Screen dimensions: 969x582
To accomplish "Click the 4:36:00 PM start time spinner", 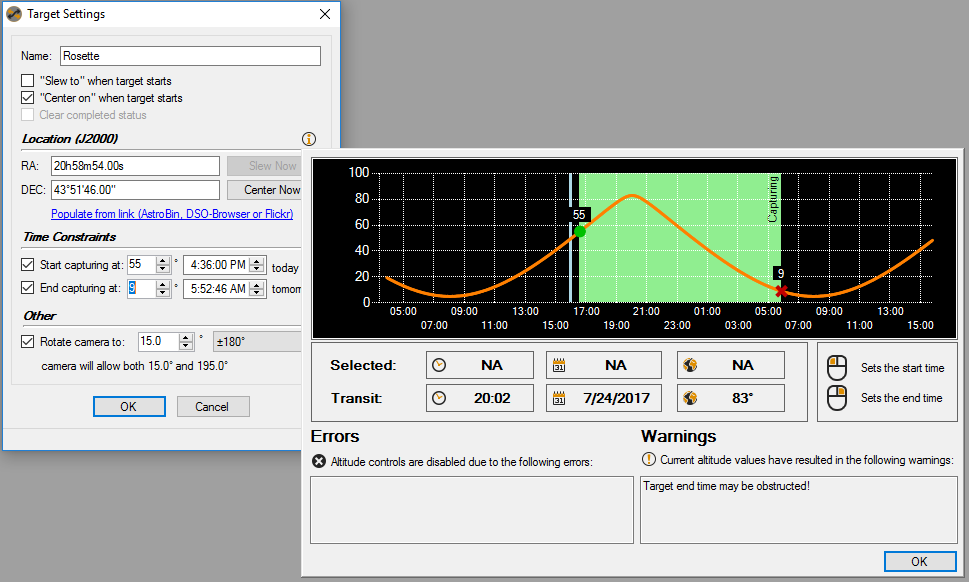I will (258, 265).
